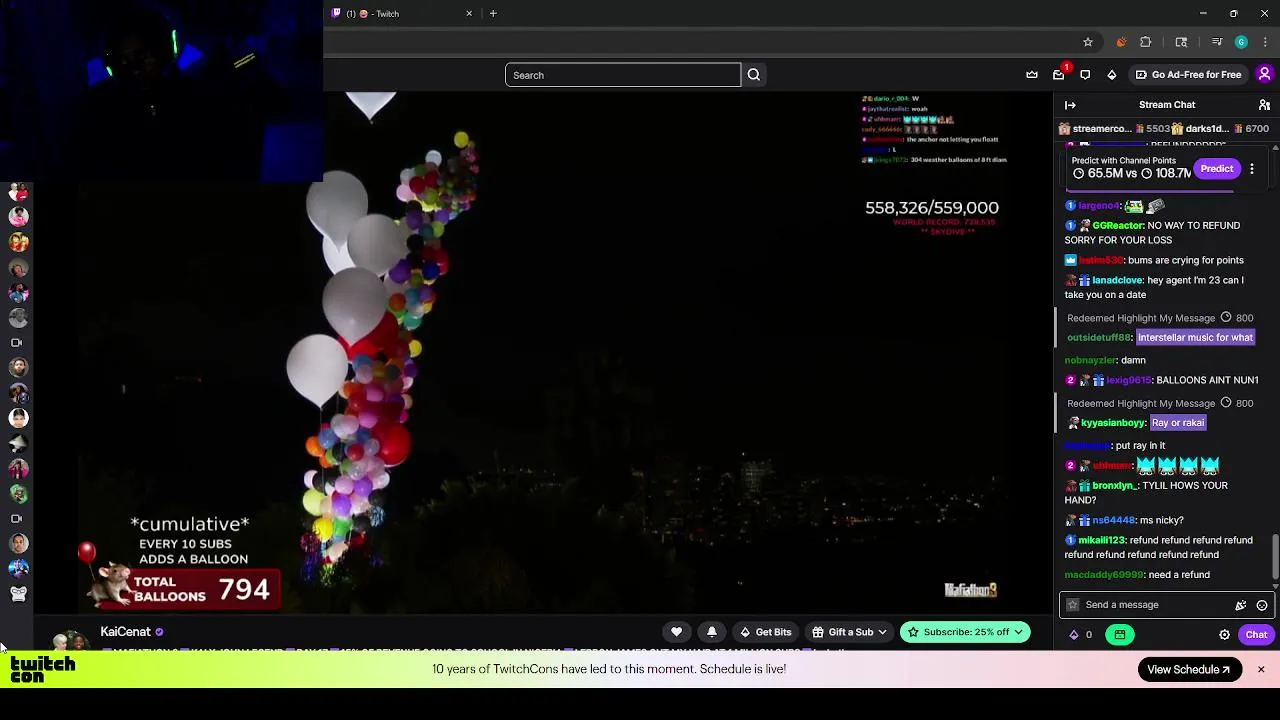The width and height of the screenshot is (1280, 720).
Task: Open the browser extensions puzzle icon
Action: (1146, 42)
